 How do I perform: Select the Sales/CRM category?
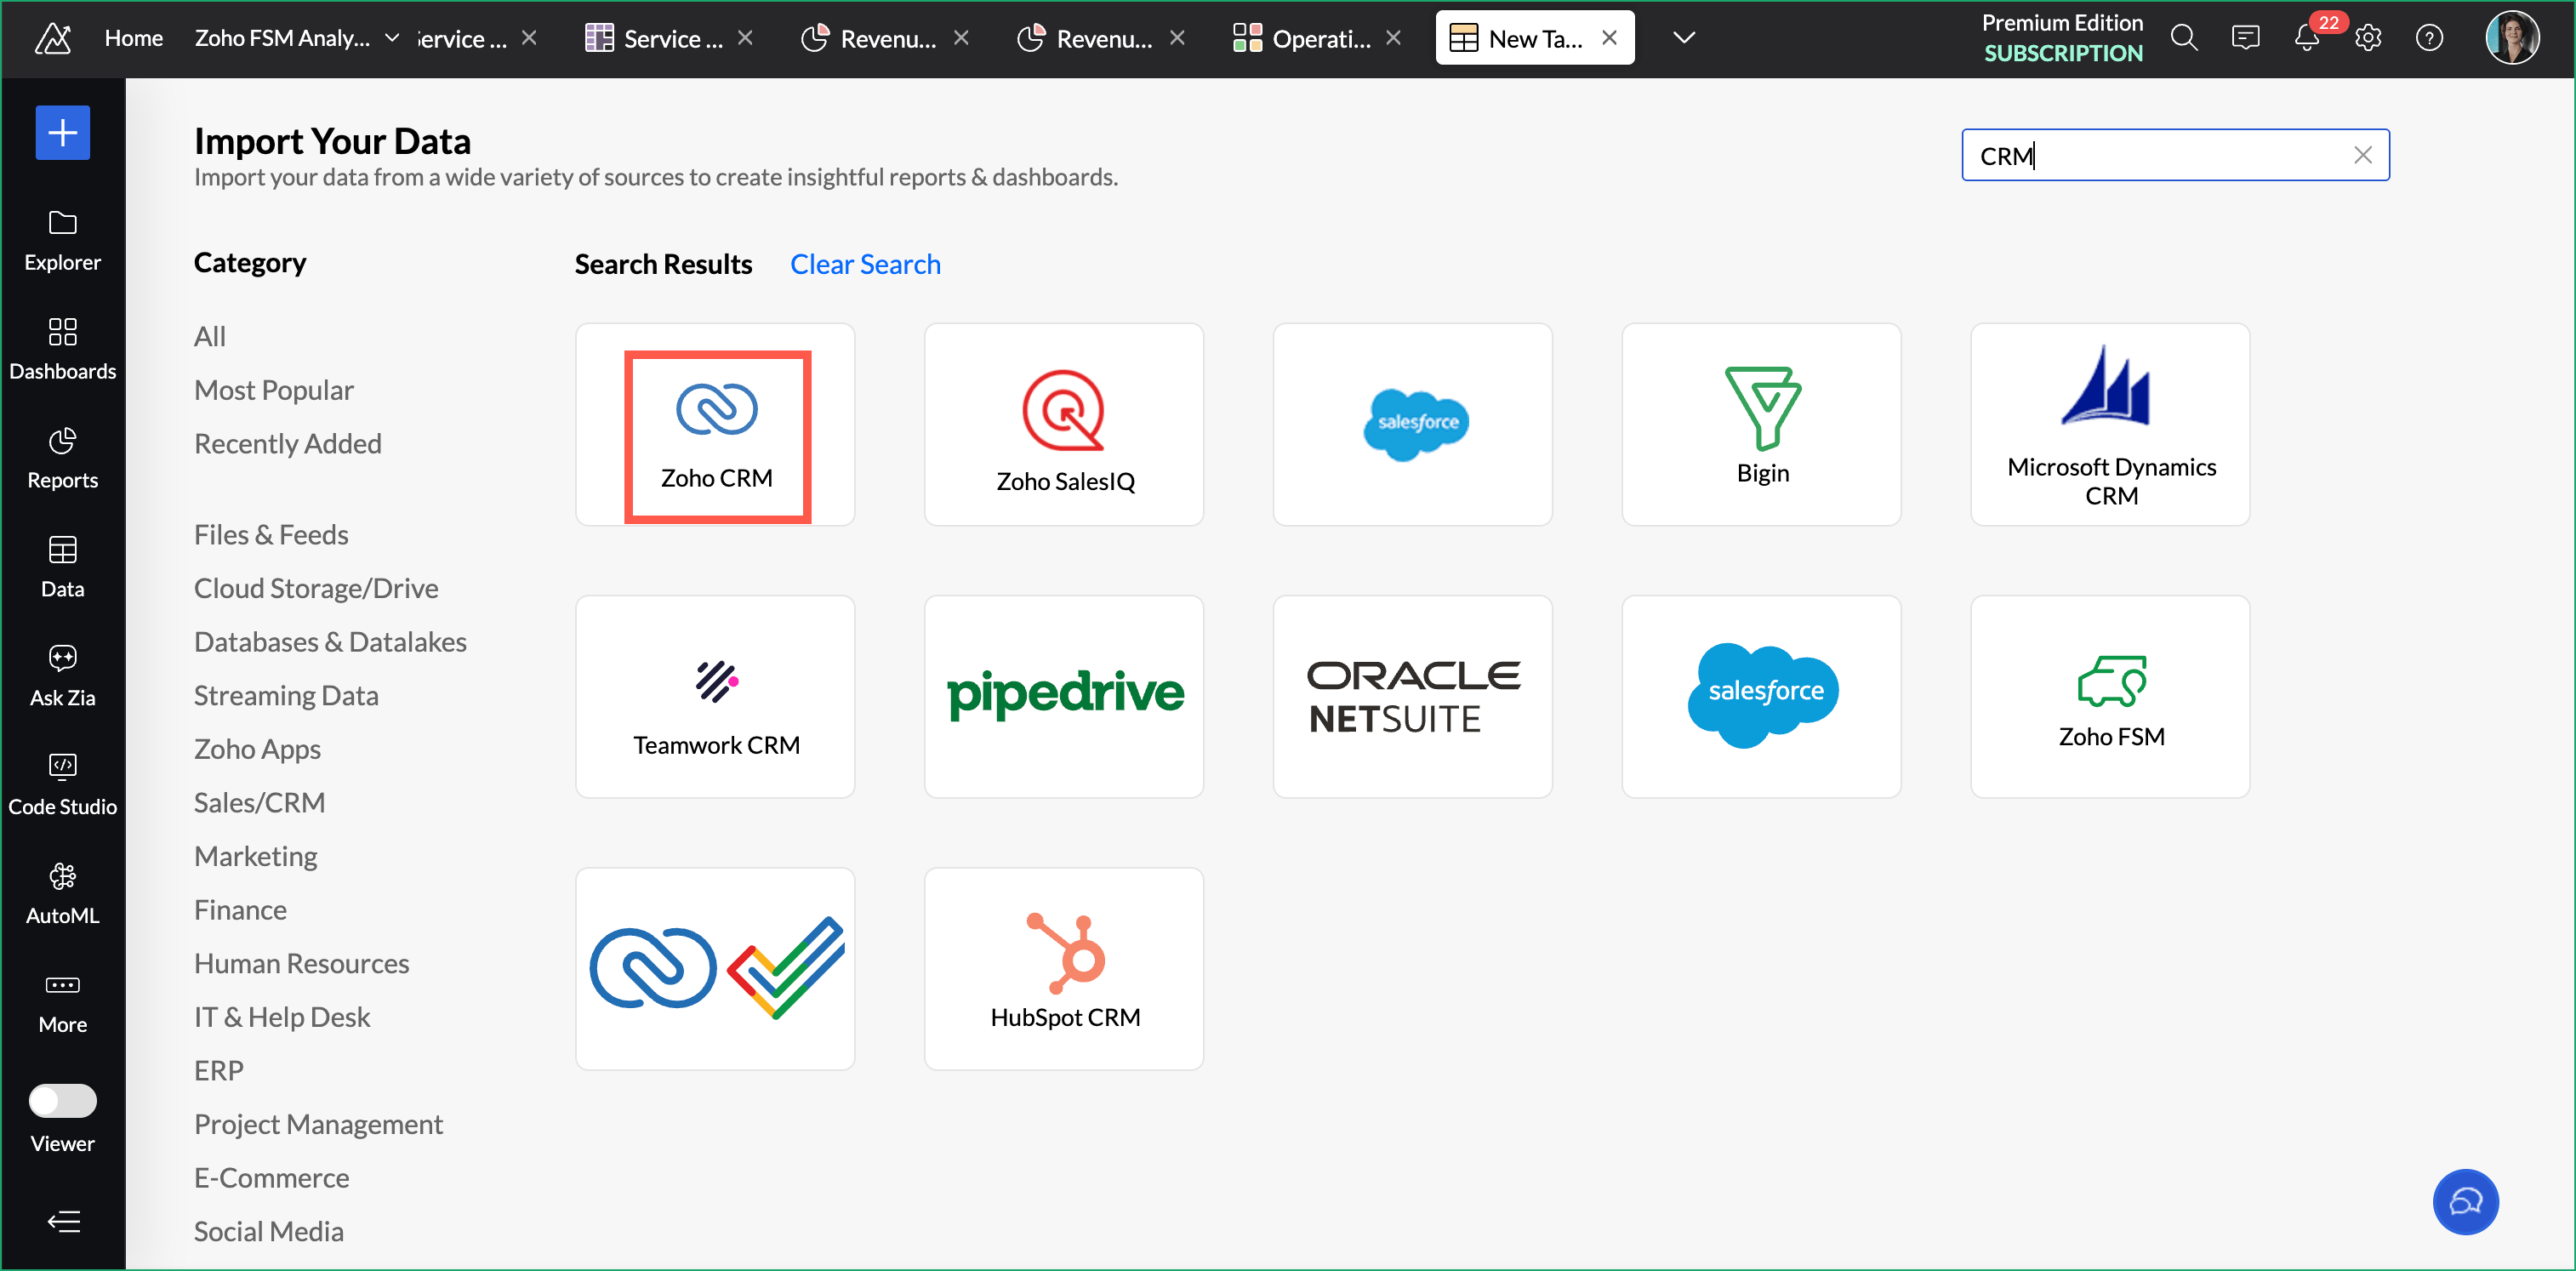[x=259, y=802]
